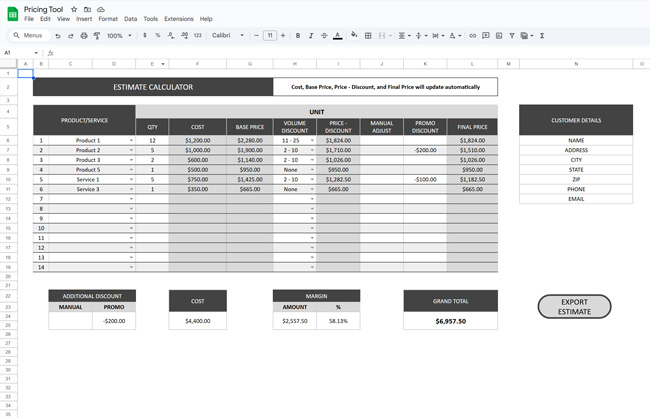Insert a comment with the comment icon

tap(485, 36)
